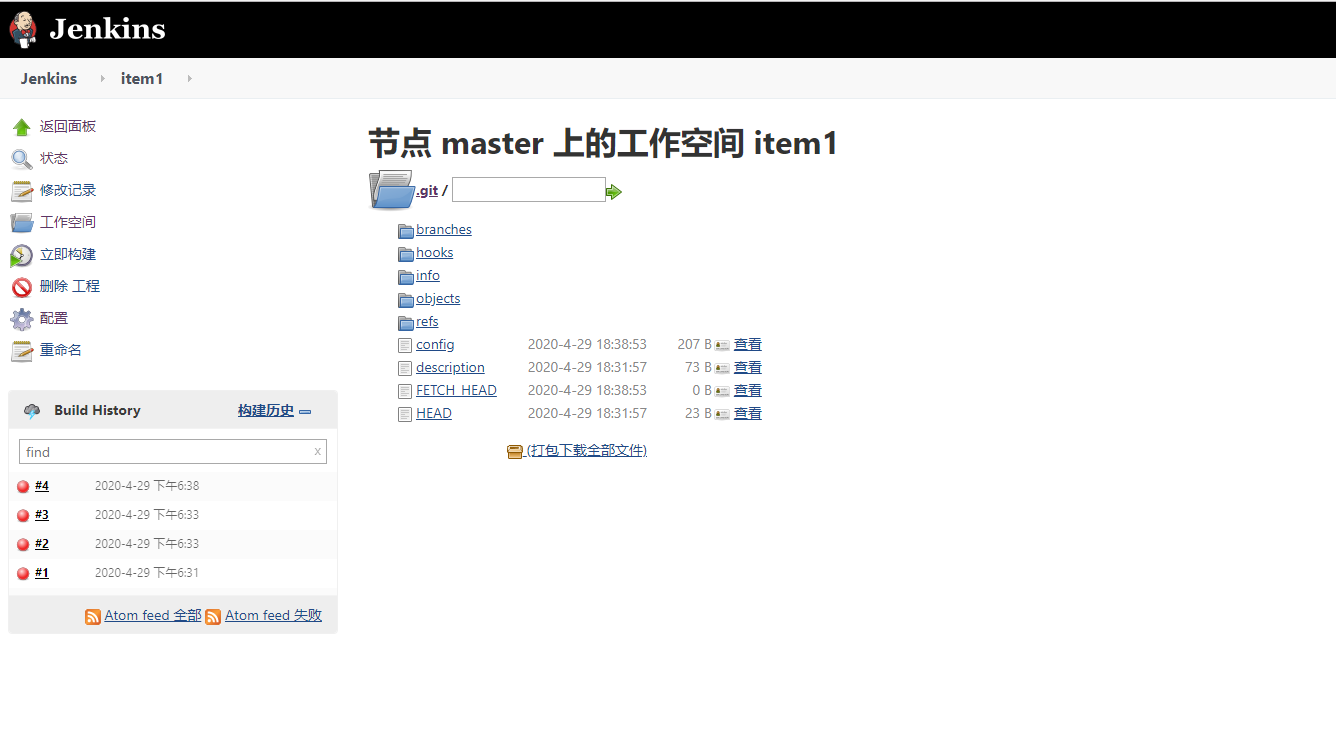1336x733 pixels.
Task: Click file icon beside config
Action: click(x=405, y=345)
